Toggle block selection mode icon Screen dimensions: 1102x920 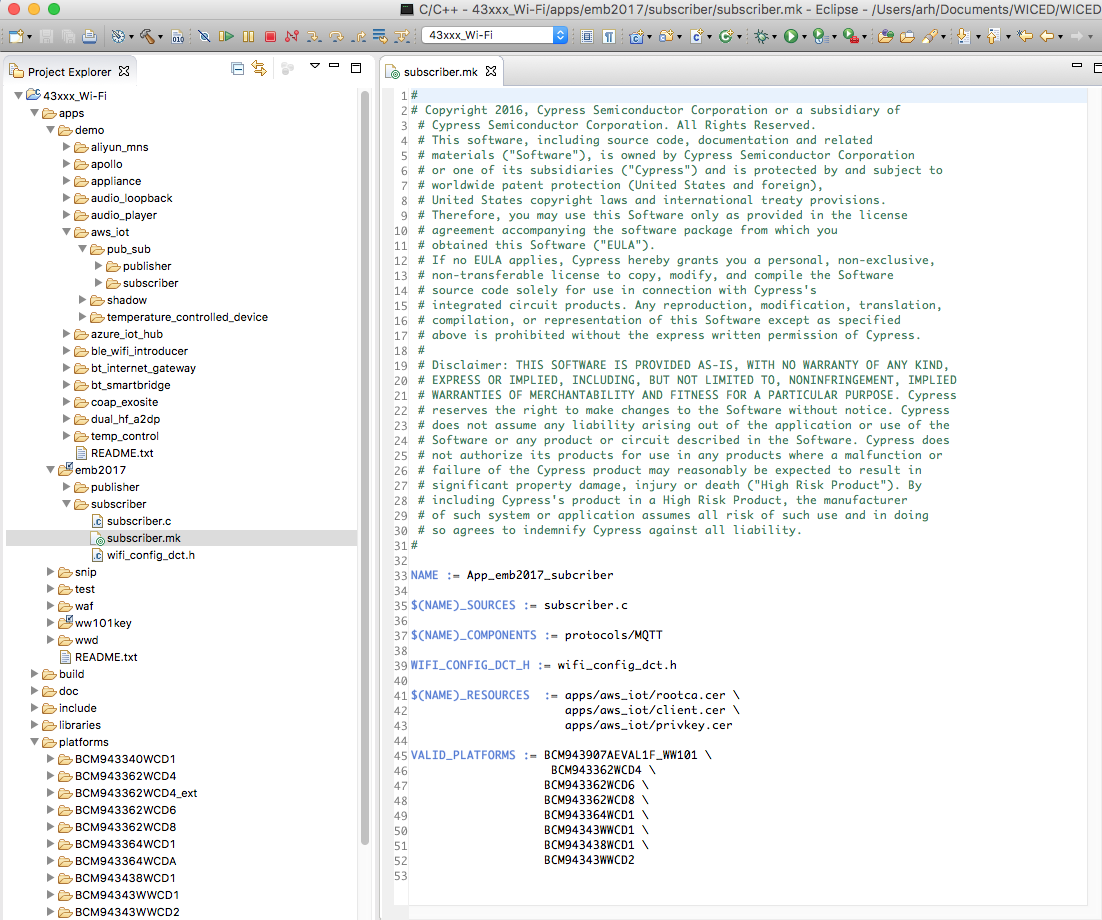click(587, 36)
